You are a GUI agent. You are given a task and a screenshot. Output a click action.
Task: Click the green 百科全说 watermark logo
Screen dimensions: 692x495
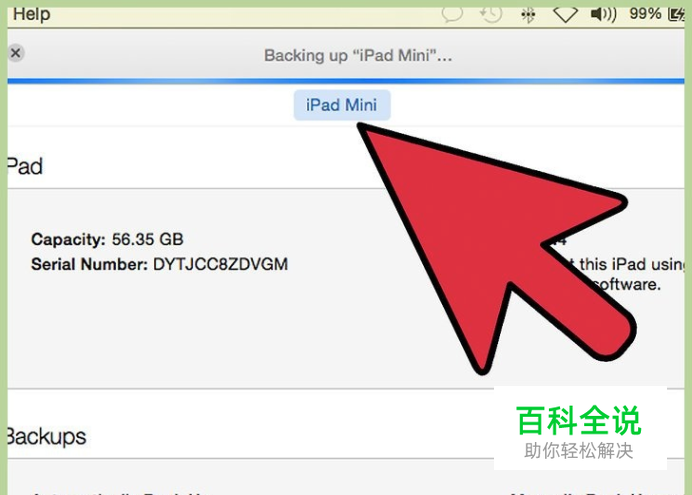pyautogui.click(x=579, y=420)
